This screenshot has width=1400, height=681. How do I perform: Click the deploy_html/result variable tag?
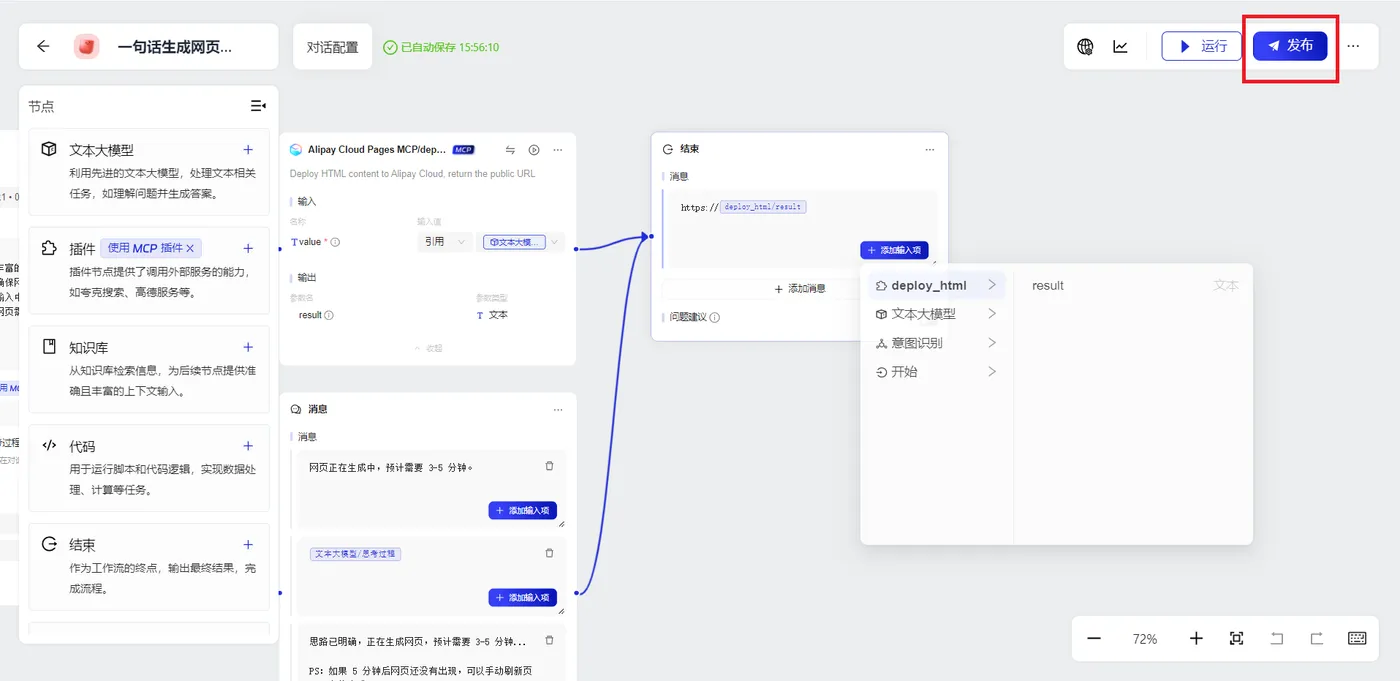click(x=763, y=207)
